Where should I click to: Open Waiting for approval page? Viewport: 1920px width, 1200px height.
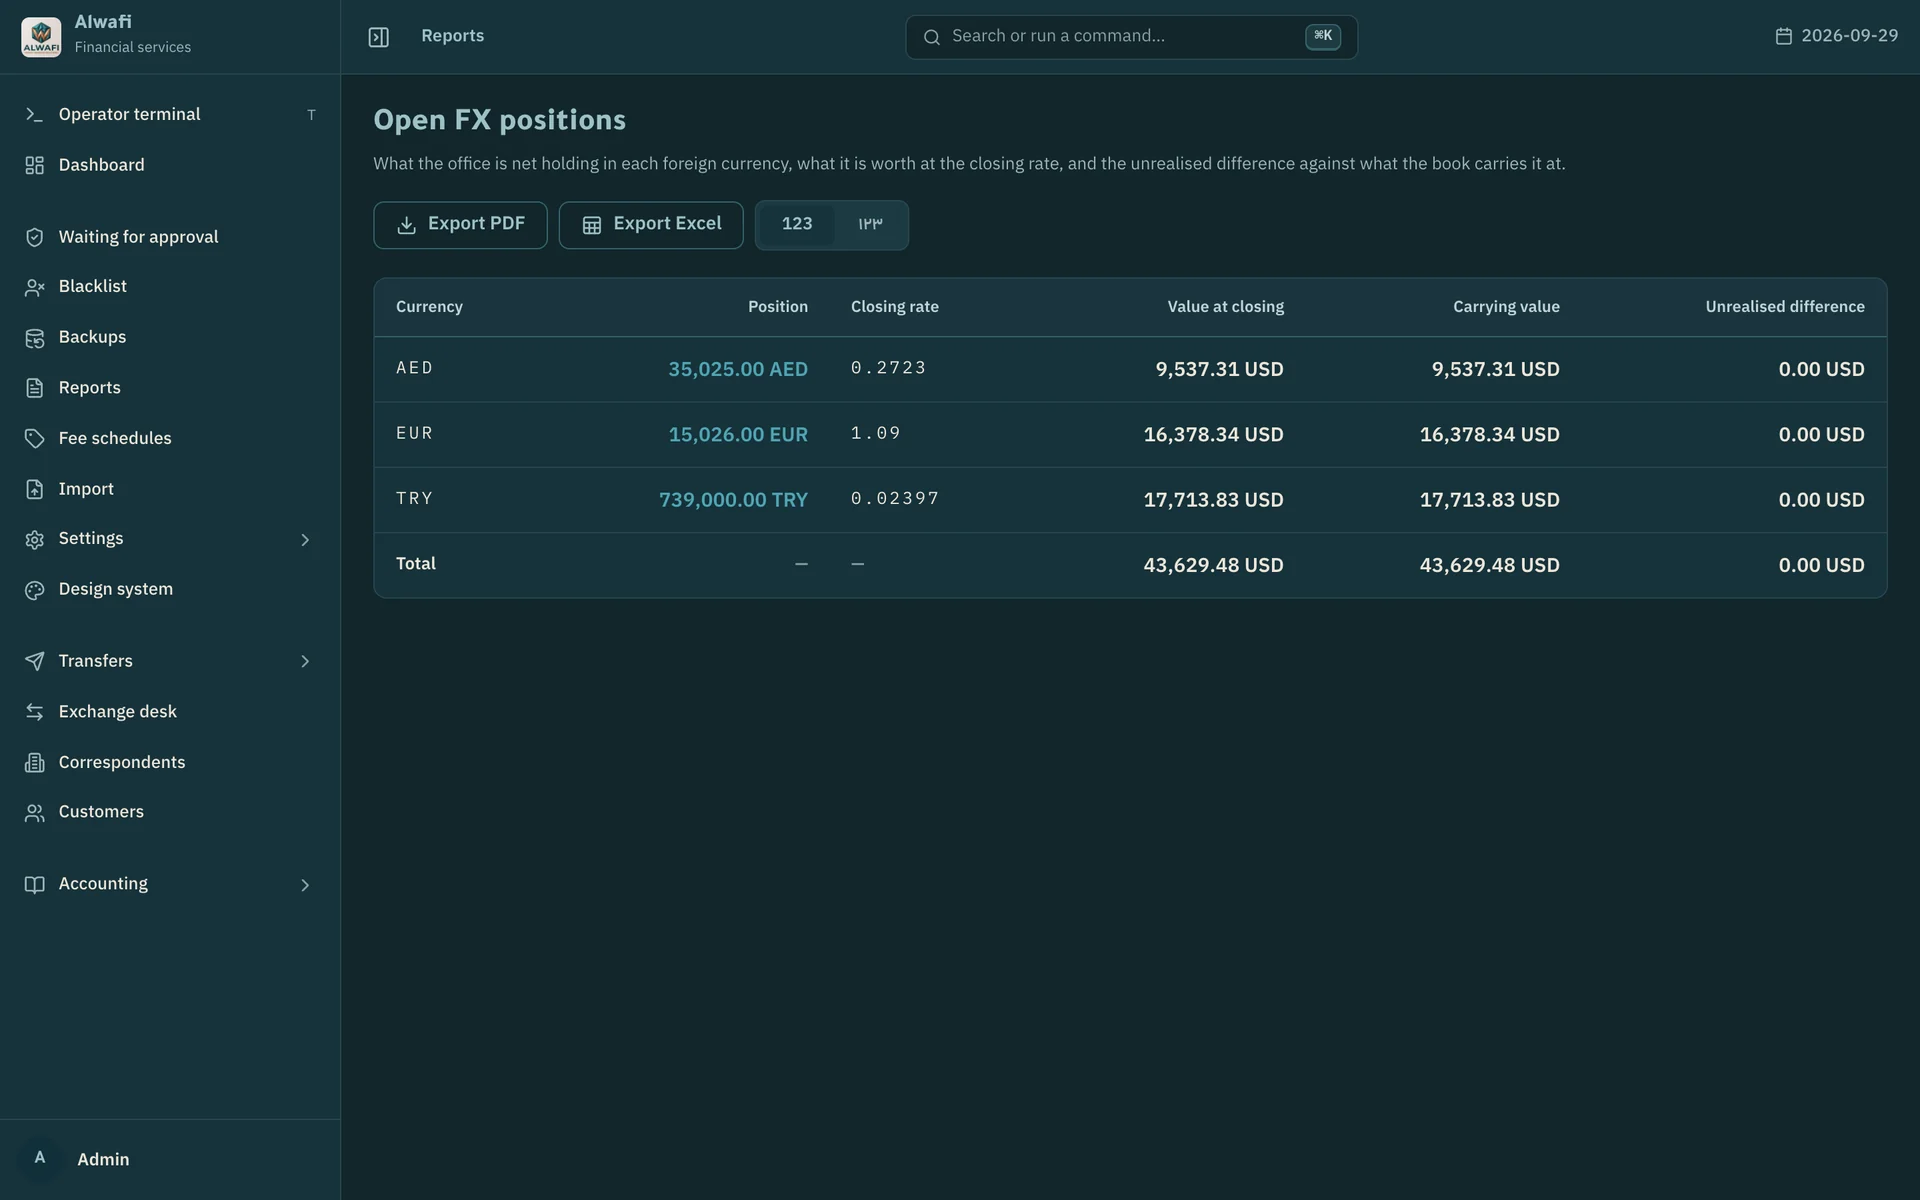tap(170, 237)
